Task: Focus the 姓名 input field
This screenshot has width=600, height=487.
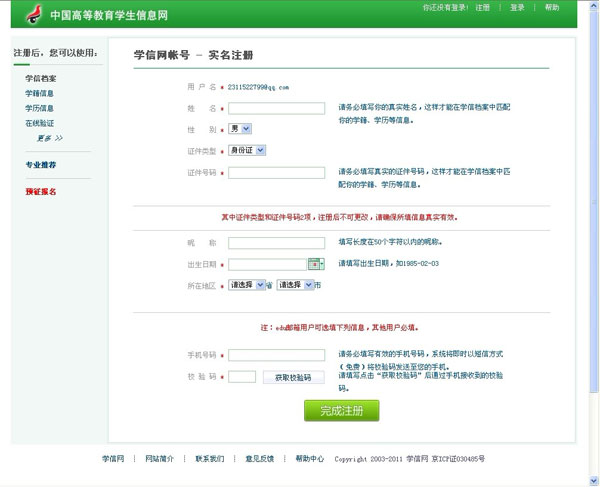Action: point(276,108)
